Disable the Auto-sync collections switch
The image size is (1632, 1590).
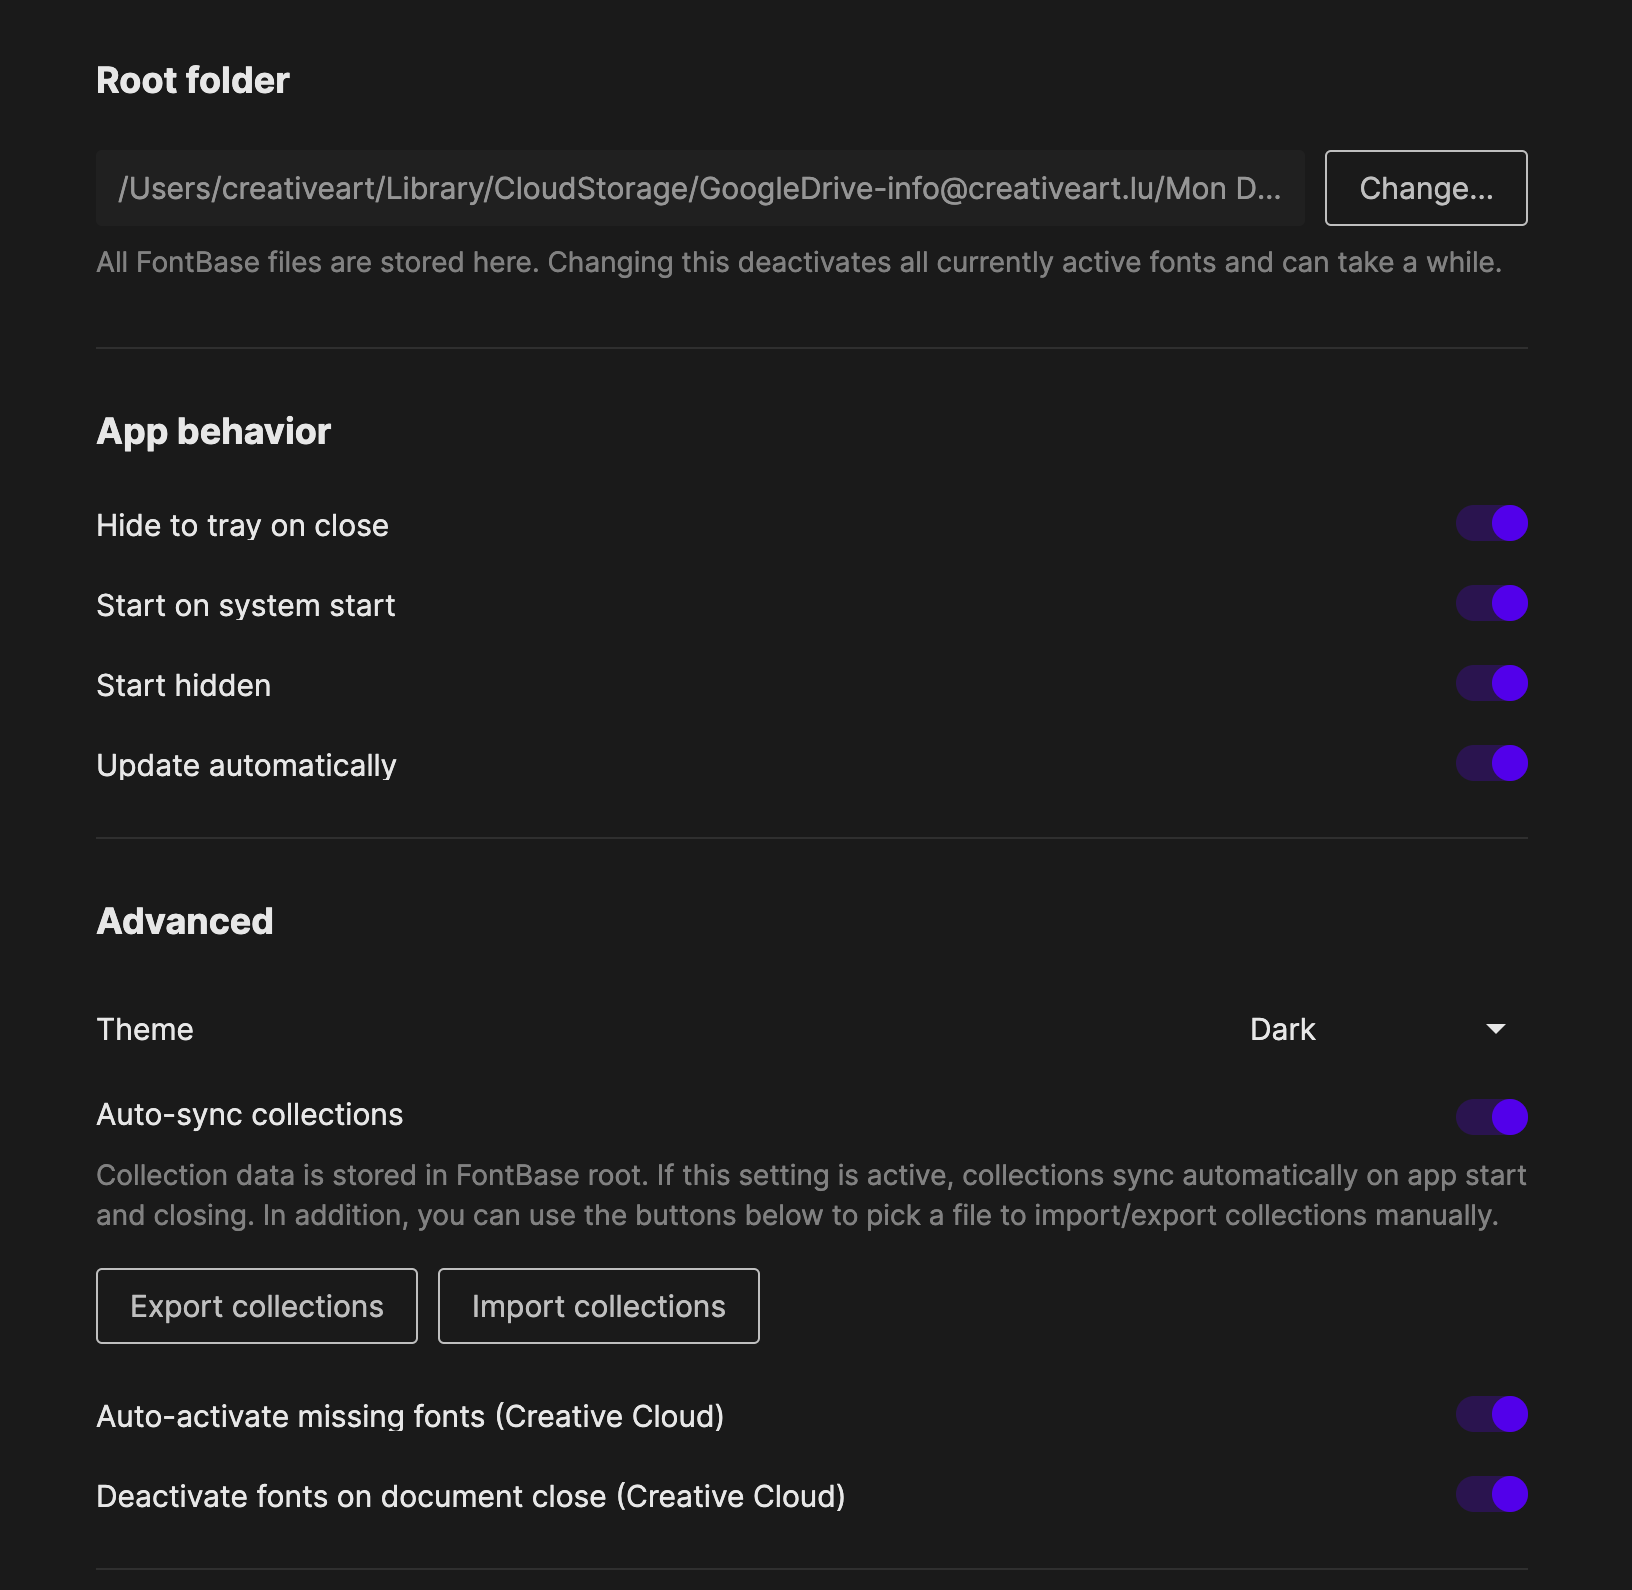pyautogui.click(x=1491, y=1116)
